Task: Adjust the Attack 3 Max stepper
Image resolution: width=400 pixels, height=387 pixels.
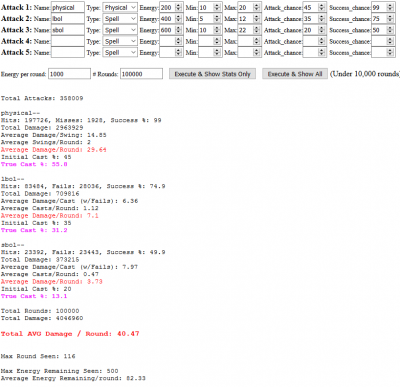Action: (x=257, y=30)
